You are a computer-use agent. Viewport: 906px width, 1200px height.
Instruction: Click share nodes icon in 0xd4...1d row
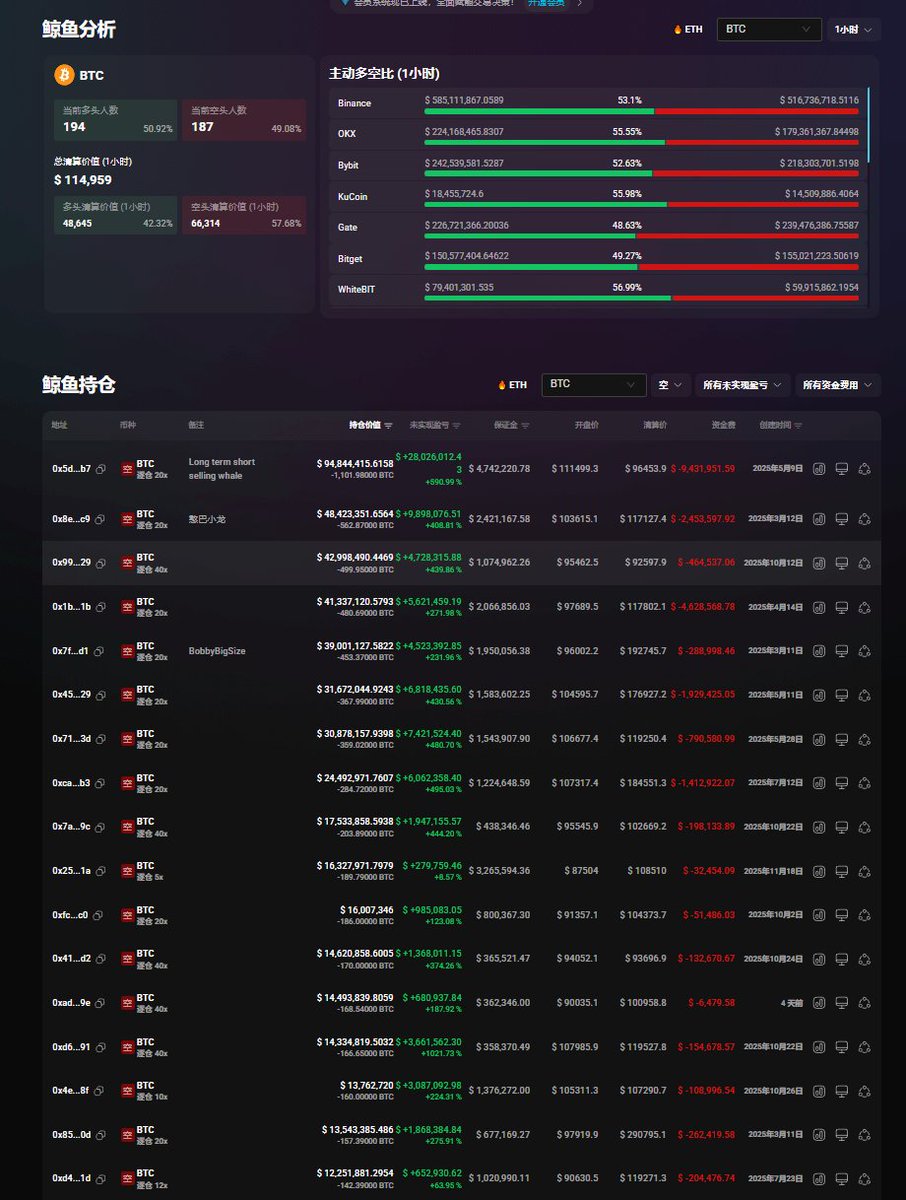click(864, 1179)
